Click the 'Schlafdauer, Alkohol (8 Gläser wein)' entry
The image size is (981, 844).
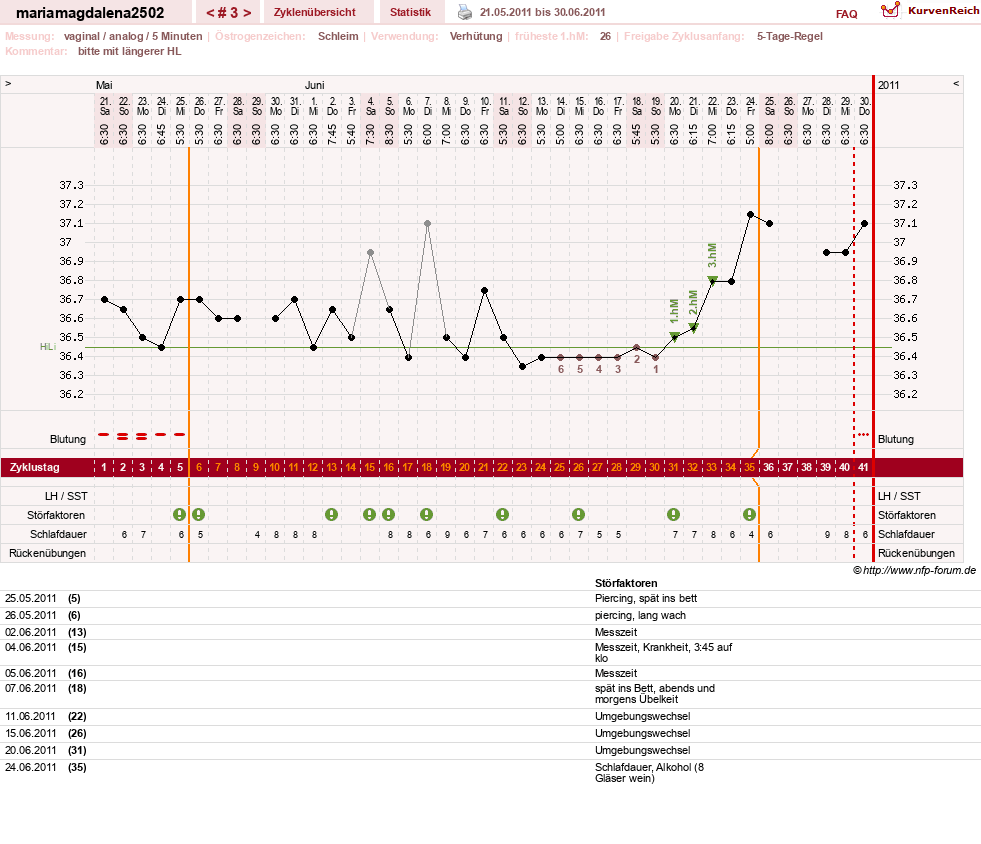[649, 773]
